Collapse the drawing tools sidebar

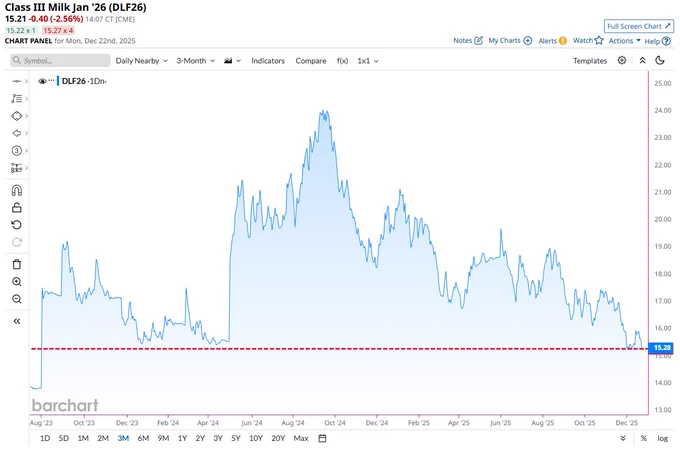tap(16, 321)
